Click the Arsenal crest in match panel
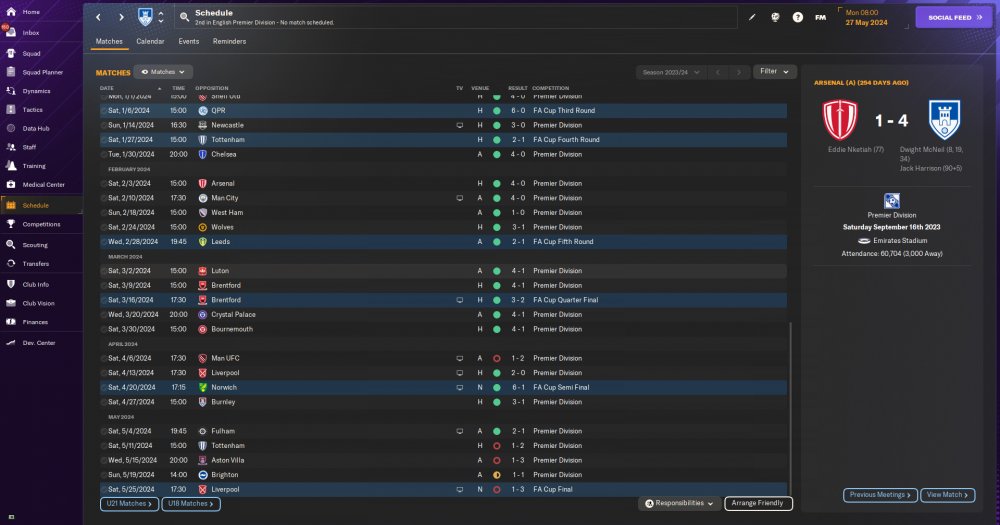Screen dimensions: 1000x525 pyautogui.click(x=840, y=120)
